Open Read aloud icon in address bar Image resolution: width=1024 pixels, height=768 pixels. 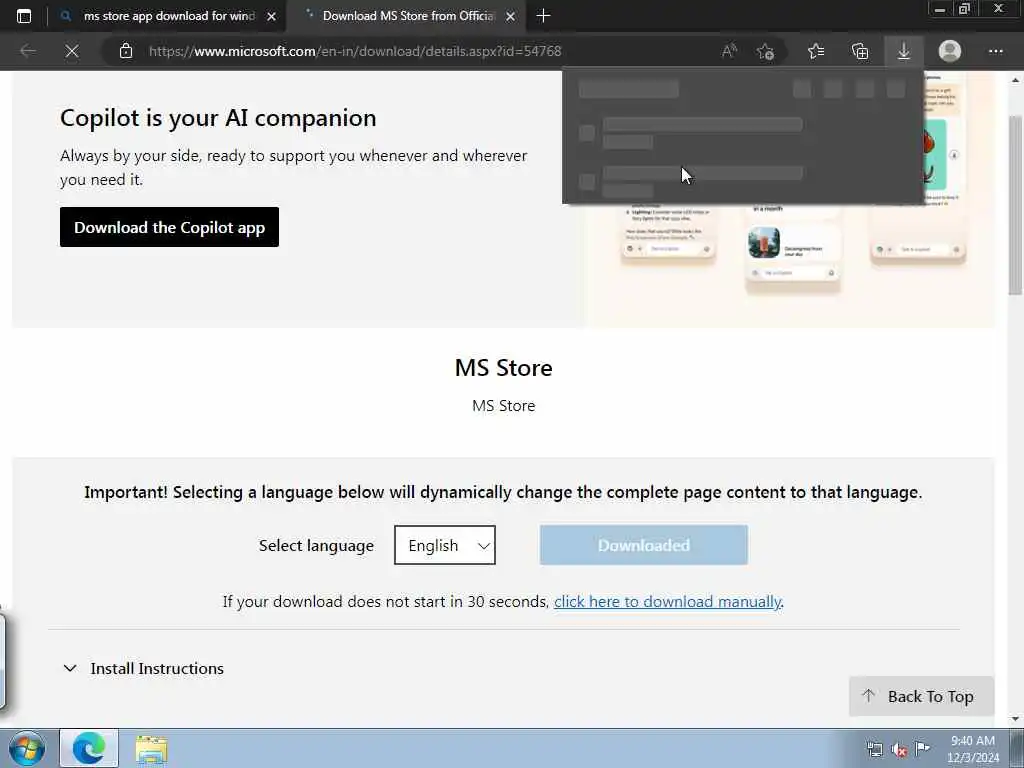pyautogui.click(x=729, y=51)
